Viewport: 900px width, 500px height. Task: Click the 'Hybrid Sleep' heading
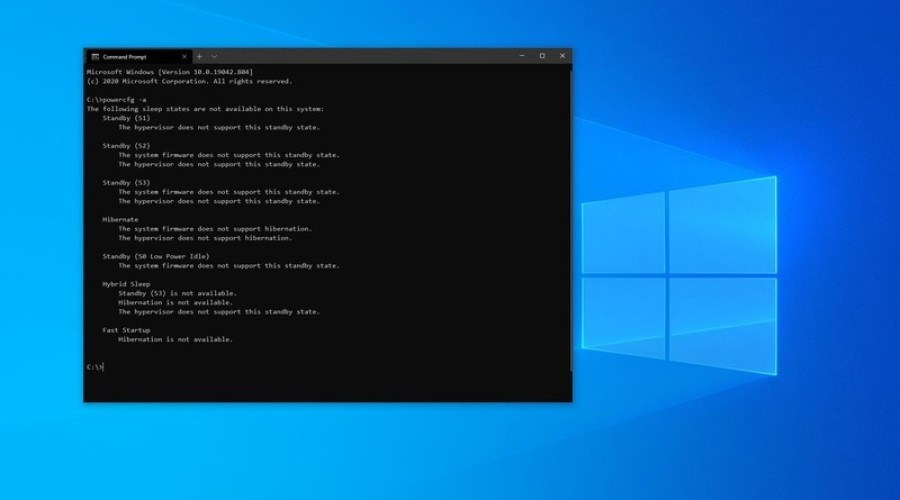tap(126, 284)
